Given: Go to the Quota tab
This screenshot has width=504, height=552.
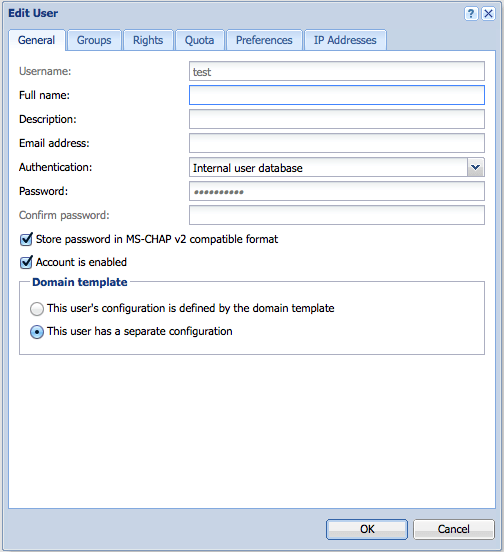Looking at the screenshot, I should pyautogui.click(x=200, y=40).
